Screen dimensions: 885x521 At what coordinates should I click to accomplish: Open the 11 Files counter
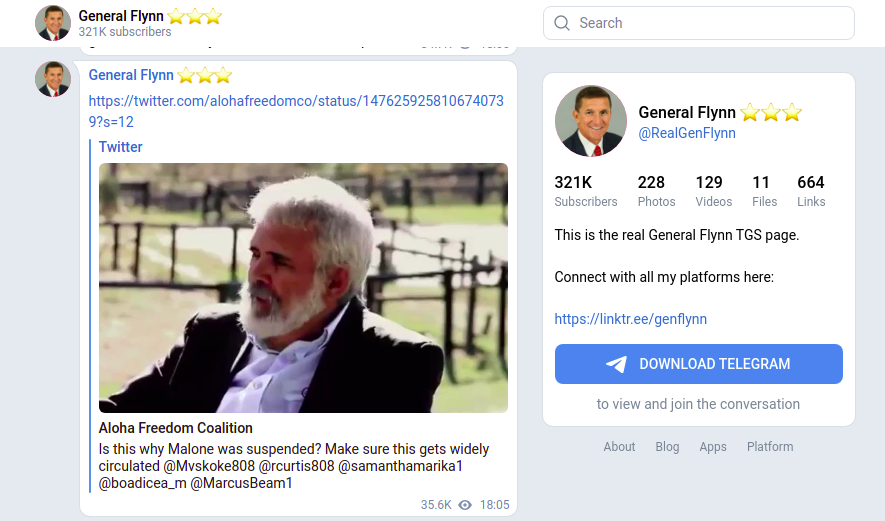764,191
